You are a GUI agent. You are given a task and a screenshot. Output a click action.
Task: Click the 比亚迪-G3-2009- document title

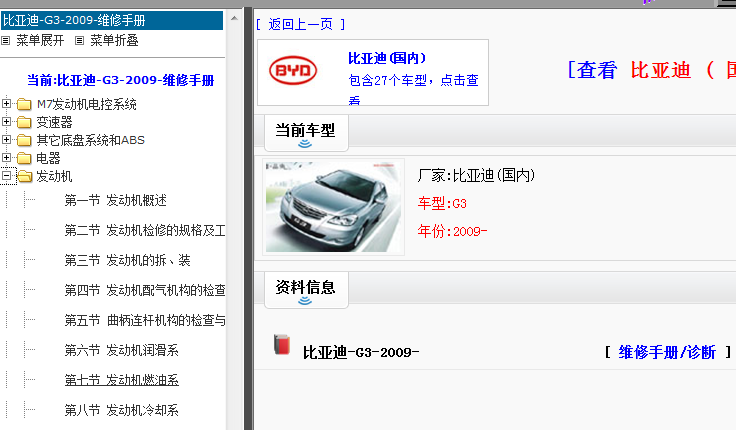click(x=361, y=353)
